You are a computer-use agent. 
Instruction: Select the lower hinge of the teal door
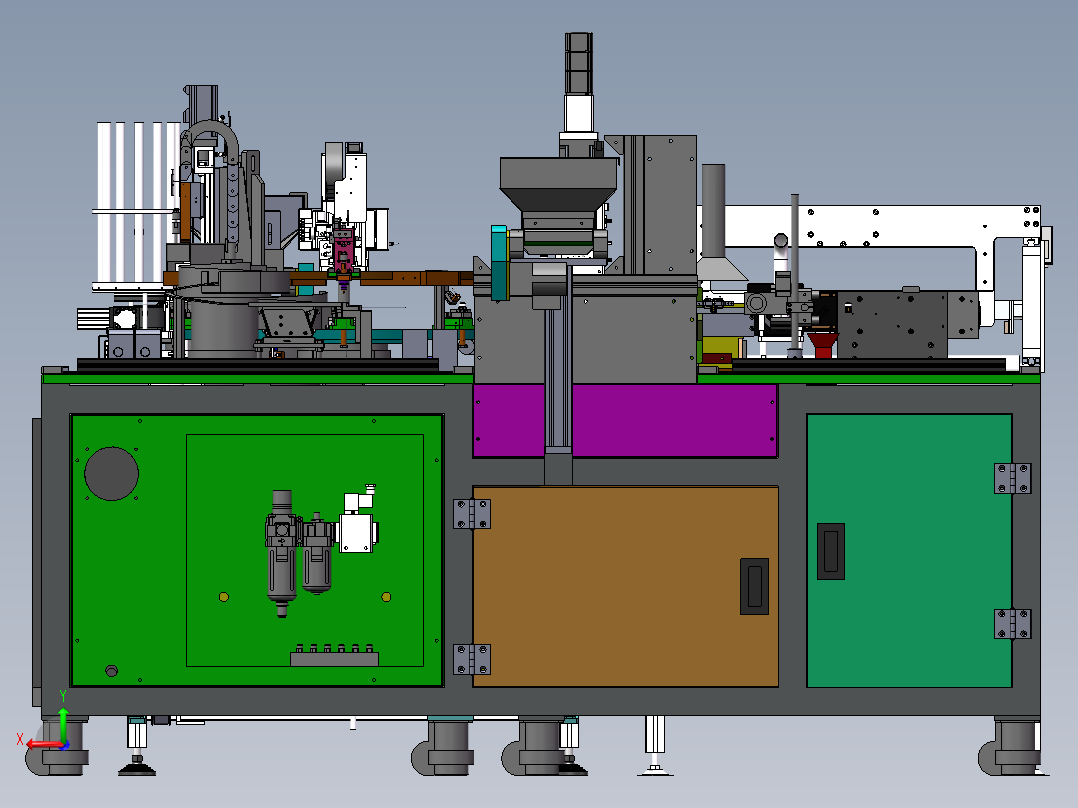click(x=1013, y=624)
